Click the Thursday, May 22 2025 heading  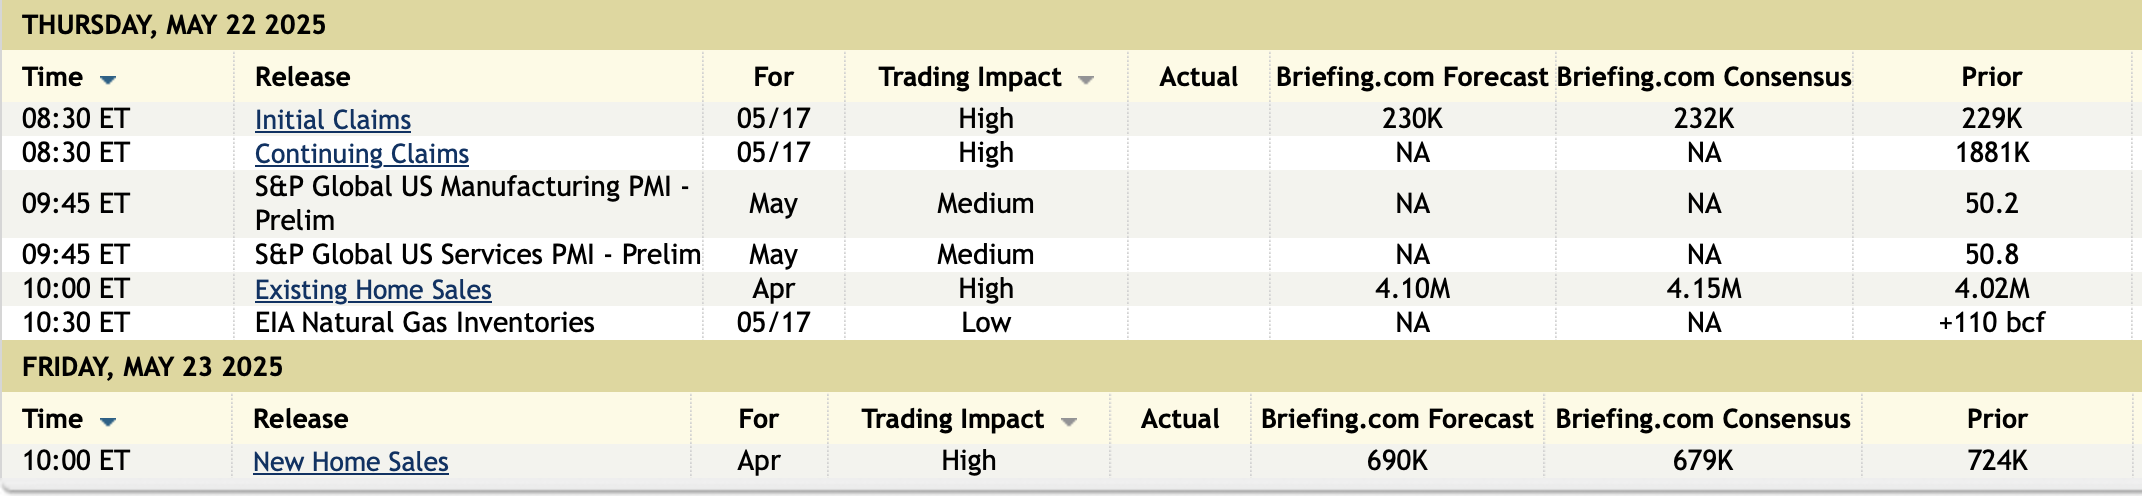[174, 25]
